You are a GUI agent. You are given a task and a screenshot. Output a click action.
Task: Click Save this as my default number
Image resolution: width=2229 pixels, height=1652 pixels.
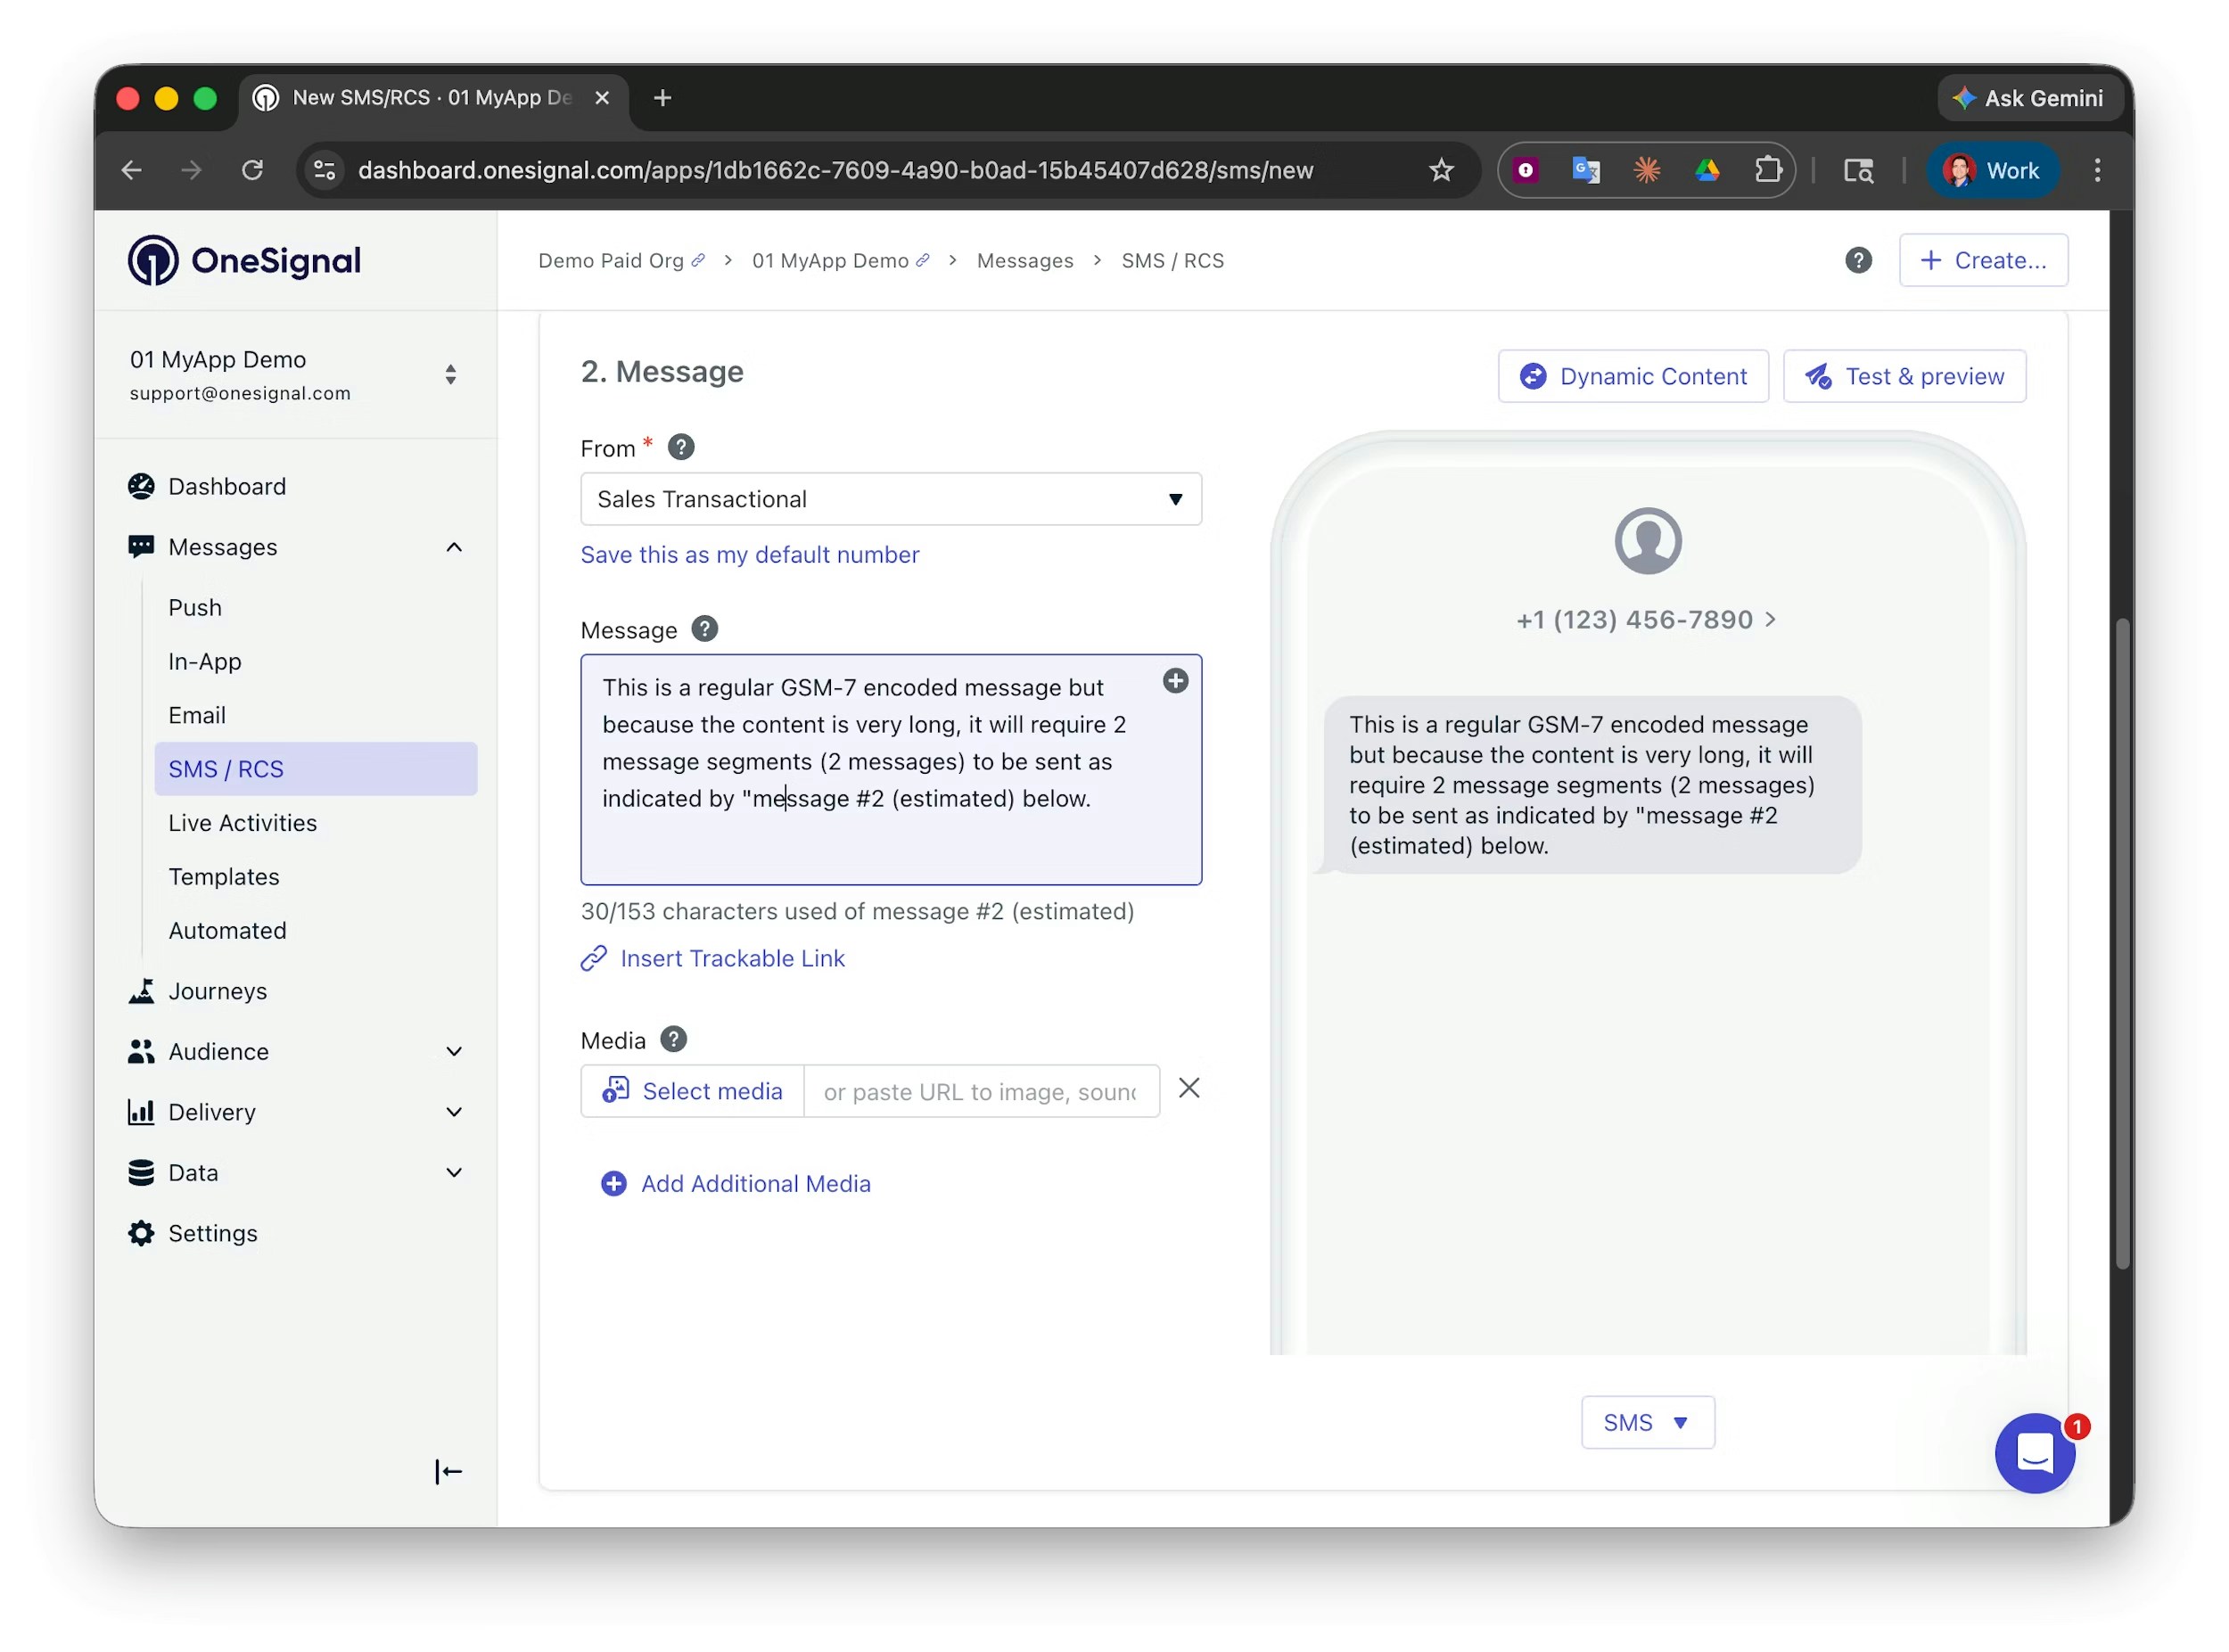pyautogui.click(x=750, y=555)
